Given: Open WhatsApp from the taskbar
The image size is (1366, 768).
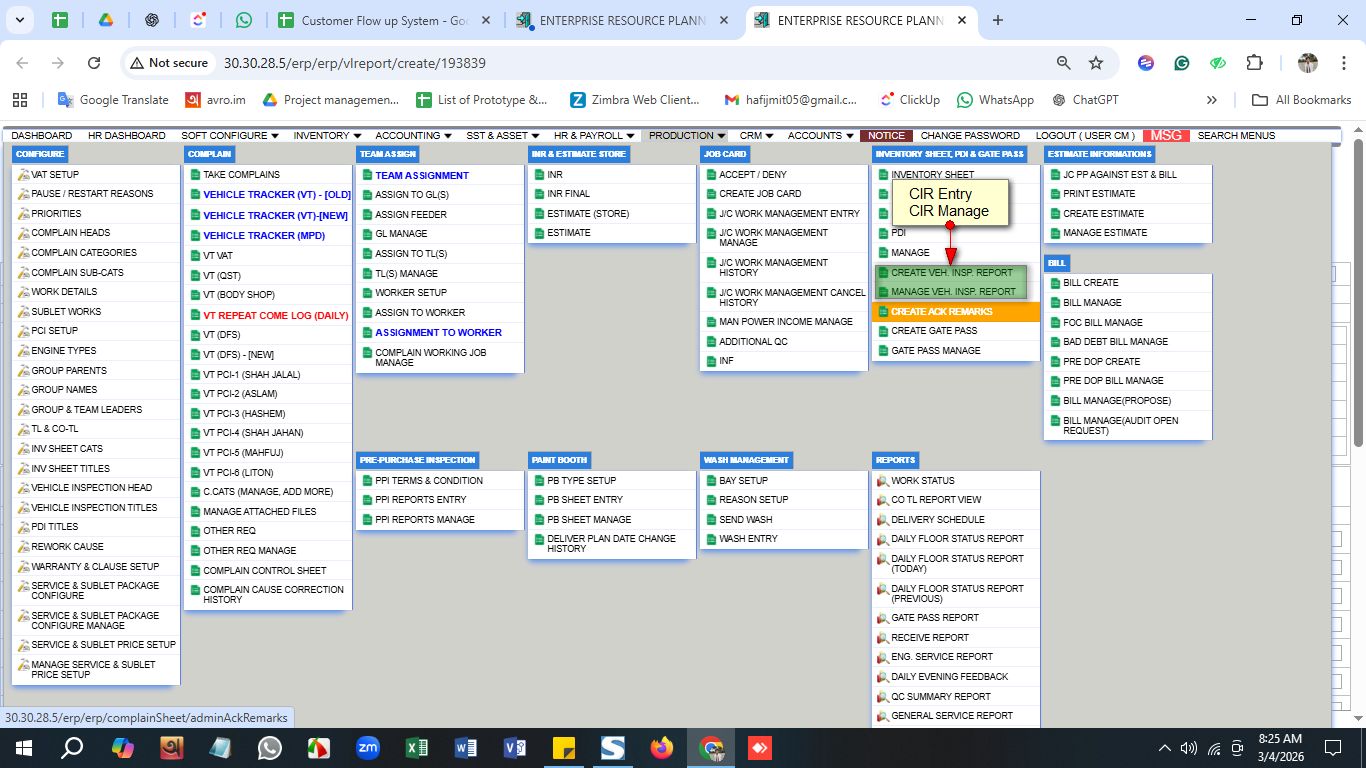Looking at the screenshot, I should click(x=270, y=748).
